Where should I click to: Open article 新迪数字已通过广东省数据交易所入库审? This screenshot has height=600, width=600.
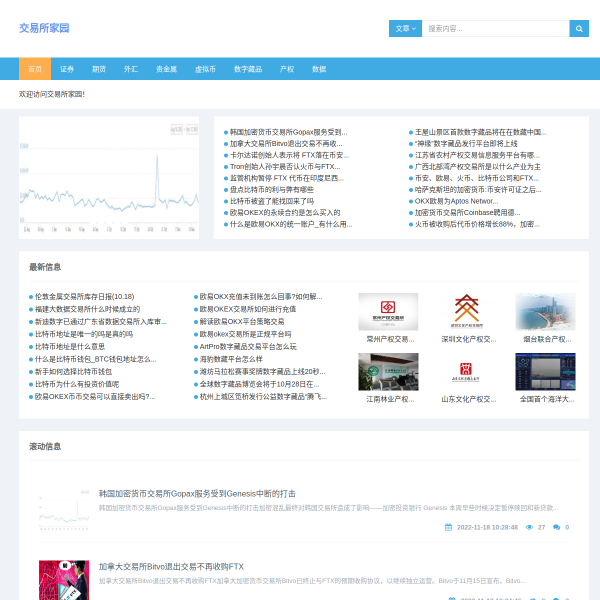tap(101, 322)
